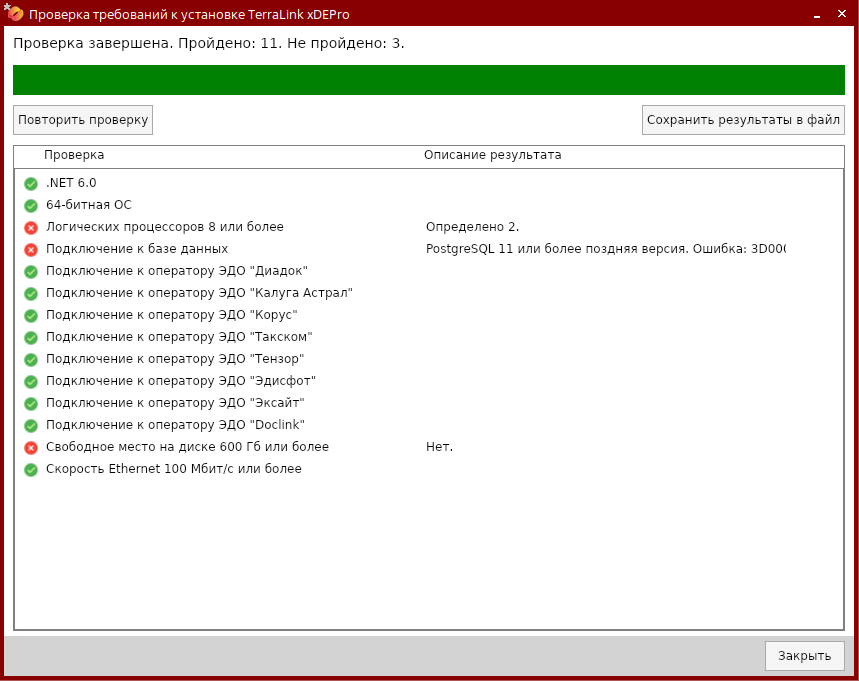
Task: Select the row text for ЭДО "Doclink"
Action: point(175,425)
